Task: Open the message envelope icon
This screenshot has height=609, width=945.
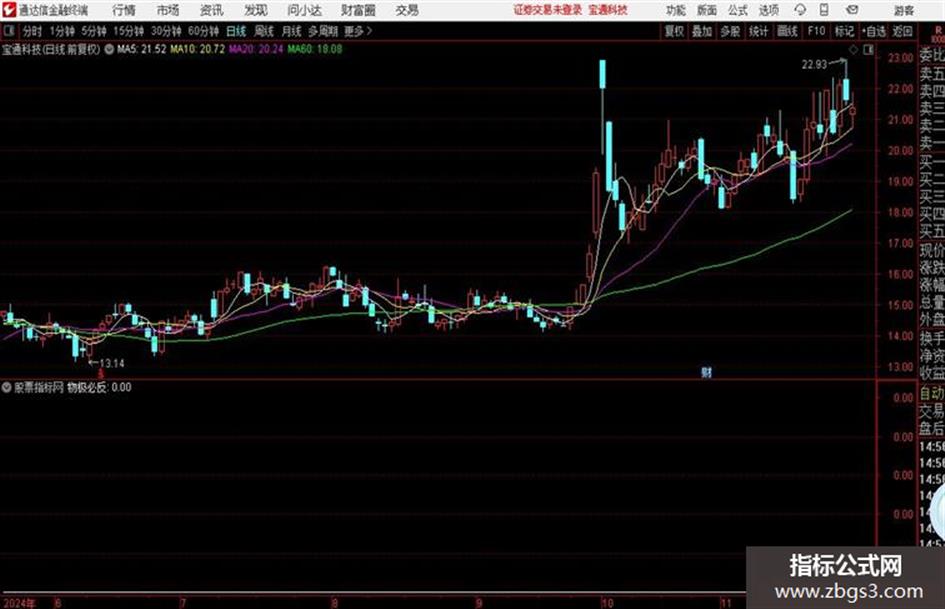Action: click(852, 10)
